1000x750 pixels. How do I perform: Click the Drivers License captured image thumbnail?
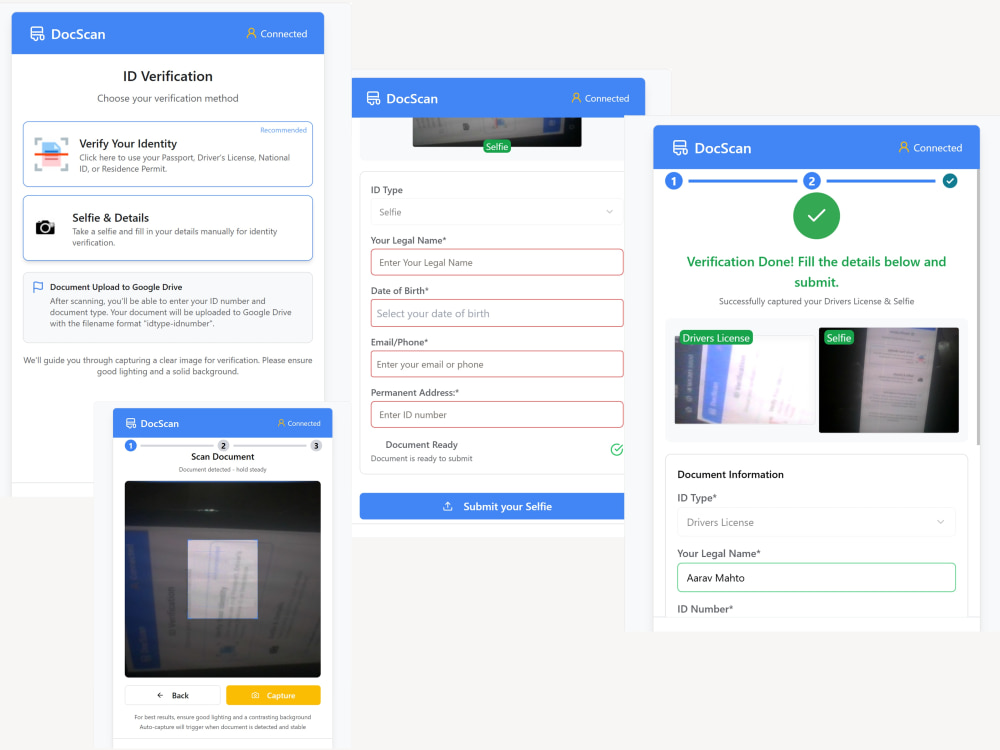(744, 379)
